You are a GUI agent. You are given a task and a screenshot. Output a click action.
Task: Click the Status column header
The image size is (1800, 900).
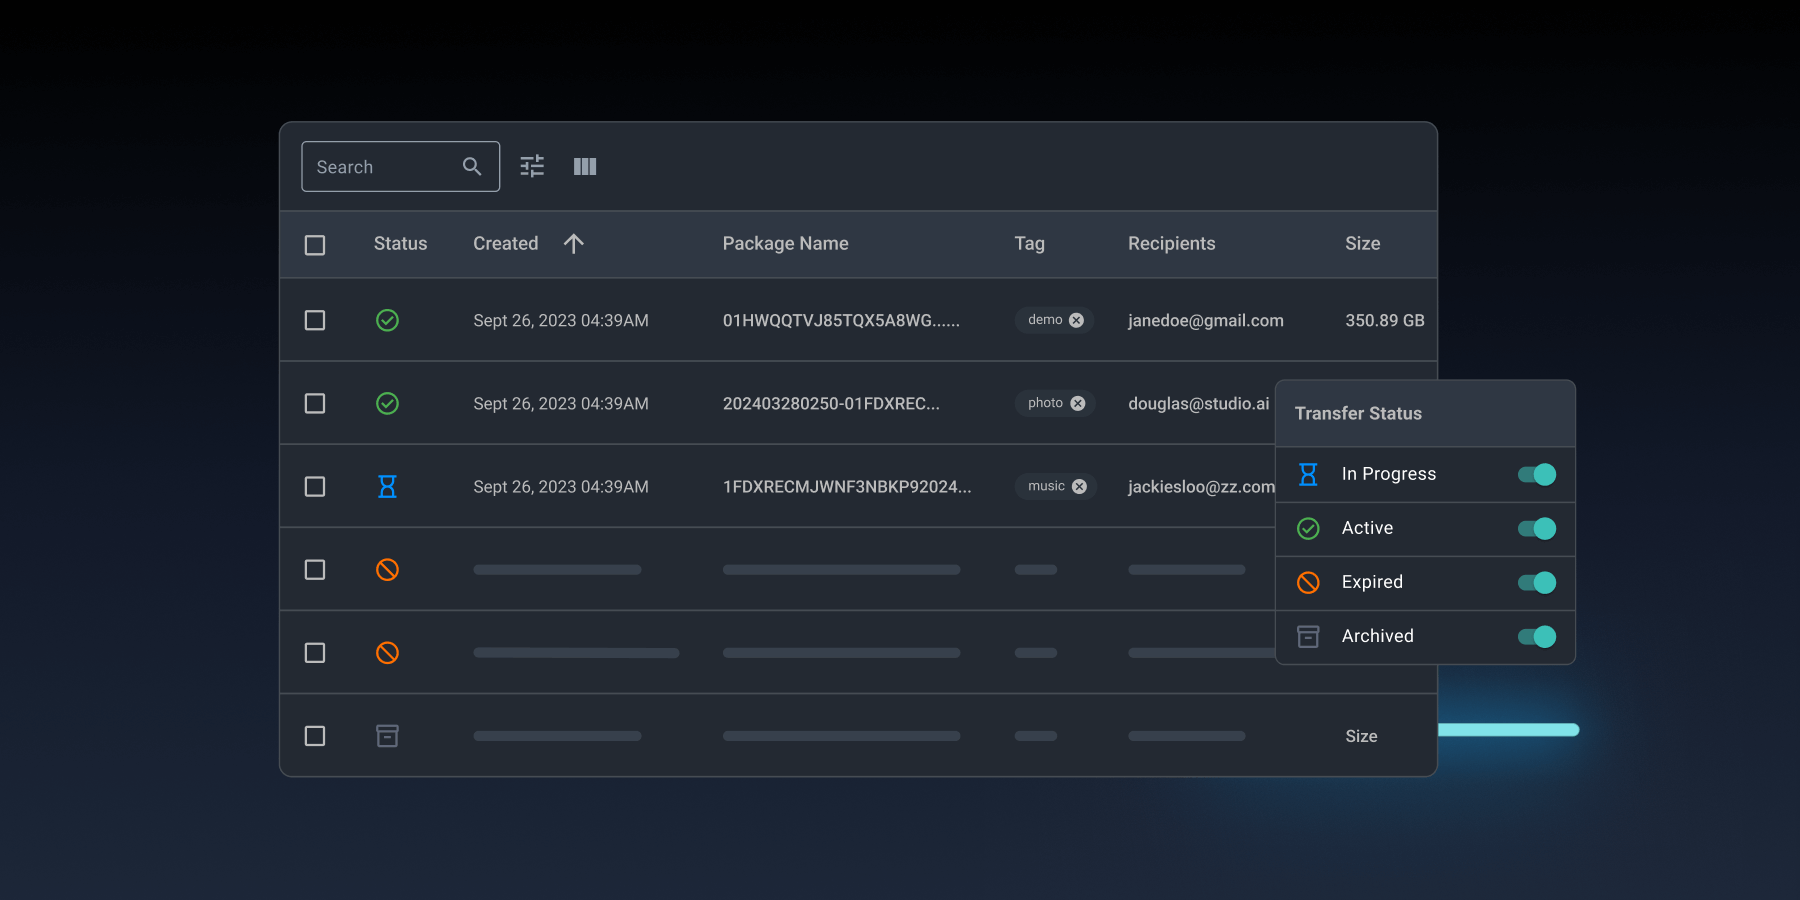[400, 243]
